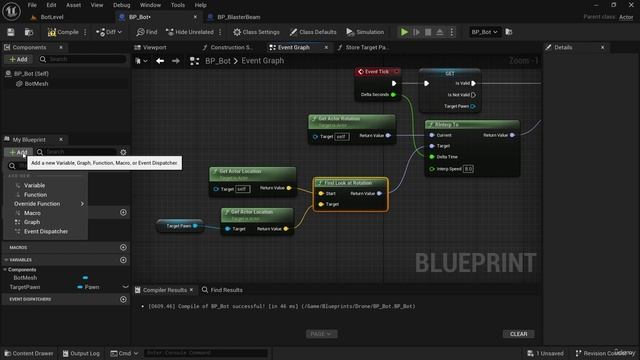Add new event dispatcher with plus icon
The height and width of the screenshot is (360, 640).
coord(123,300)
